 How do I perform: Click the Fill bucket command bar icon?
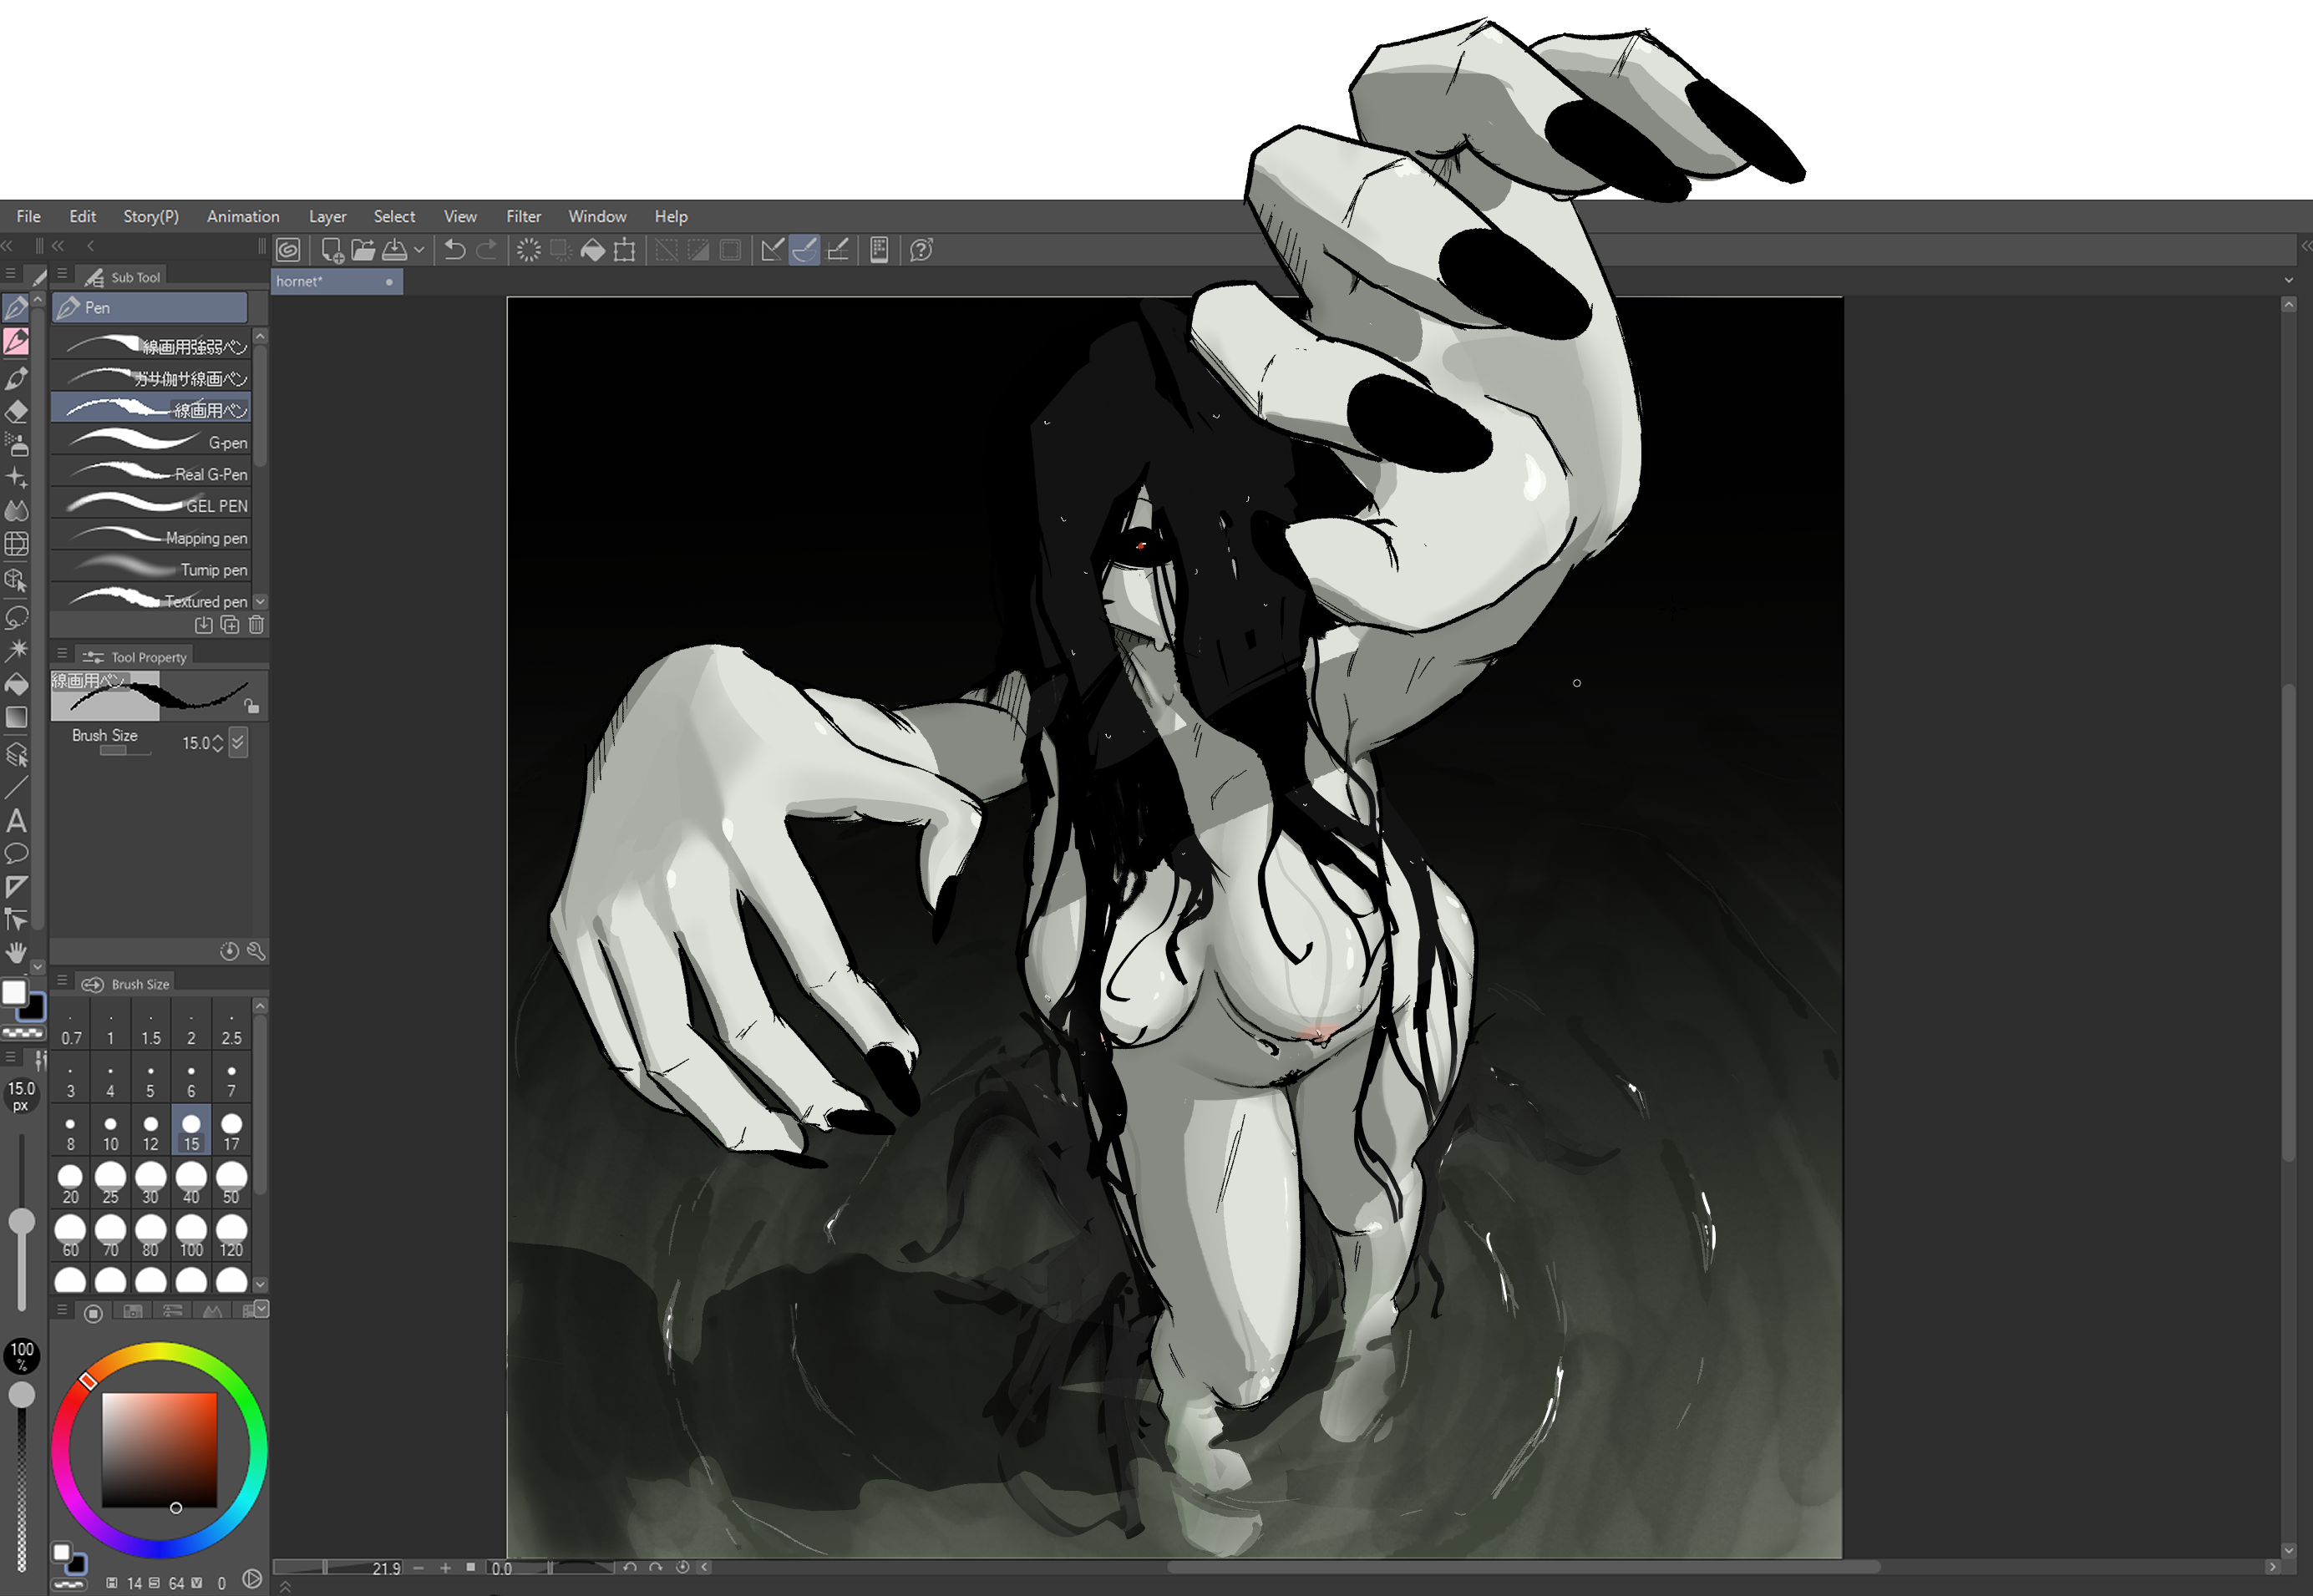(592, 250)
